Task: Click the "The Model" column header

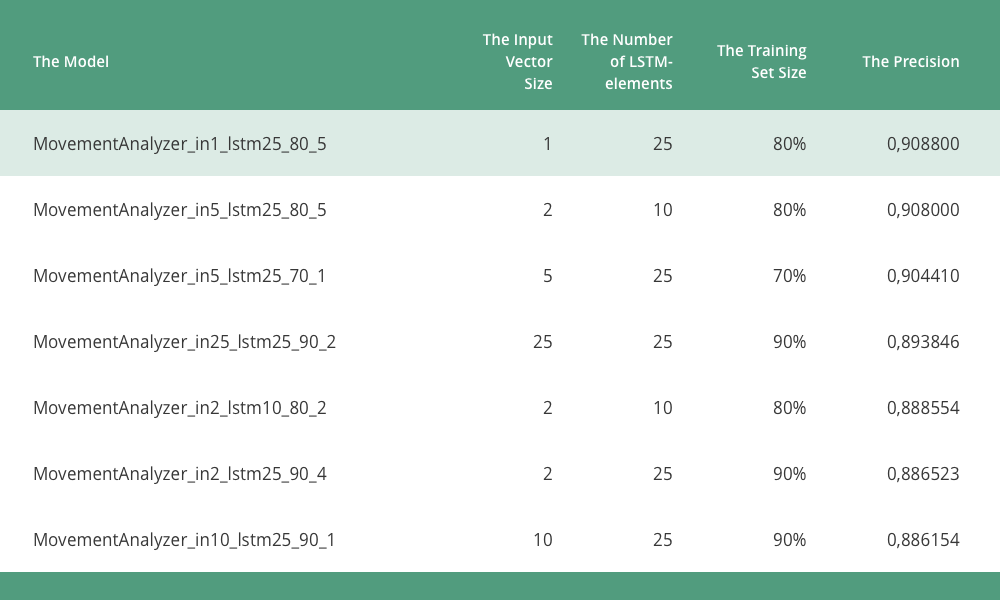Action: pos(71,62)
